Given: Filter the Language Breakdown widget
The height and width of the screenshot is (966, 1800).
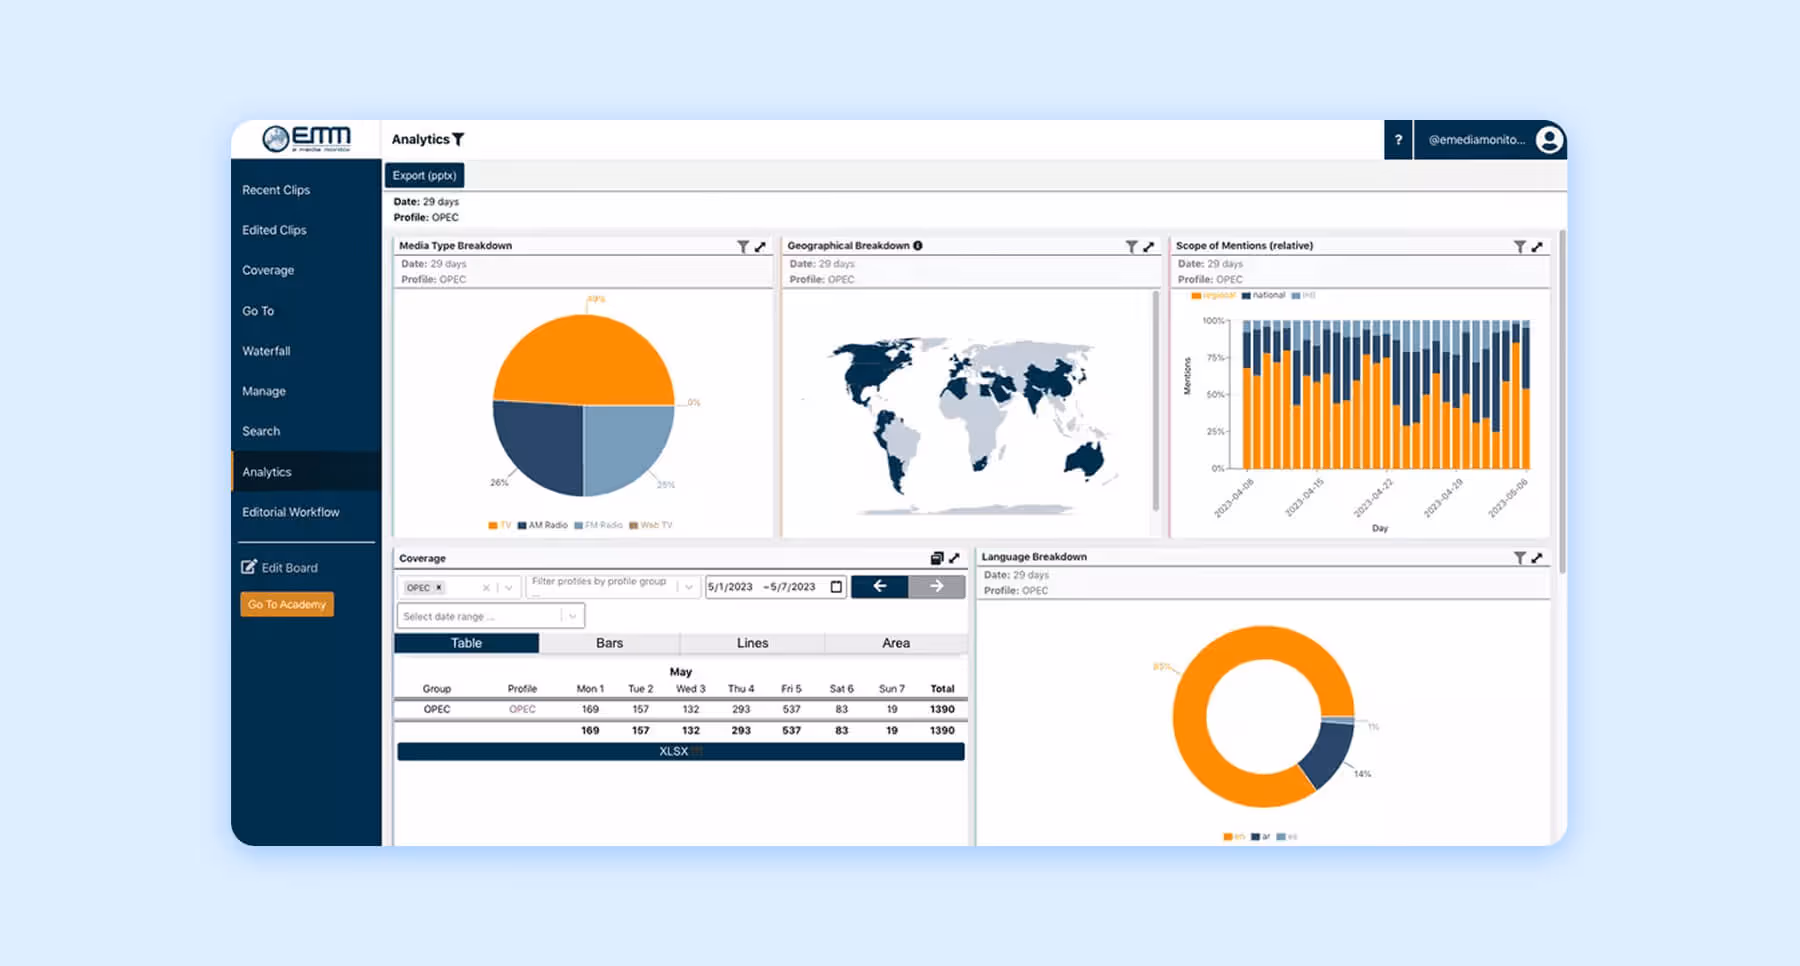Looking at the screenshot, I should click(1520, 558).
